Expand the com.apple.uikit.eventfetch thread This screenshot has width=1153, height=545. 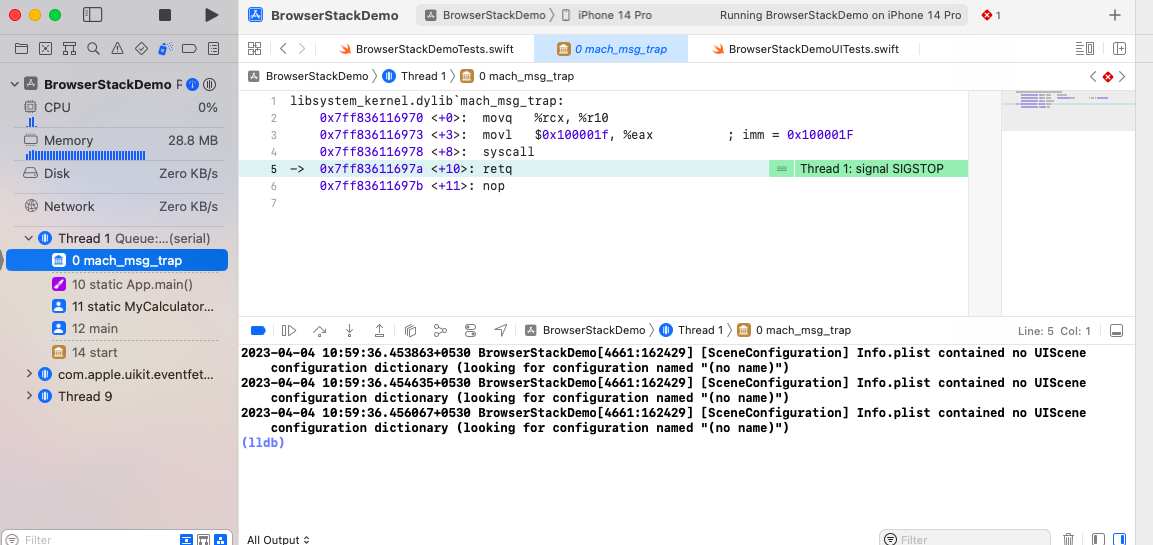tap(29, 374)
